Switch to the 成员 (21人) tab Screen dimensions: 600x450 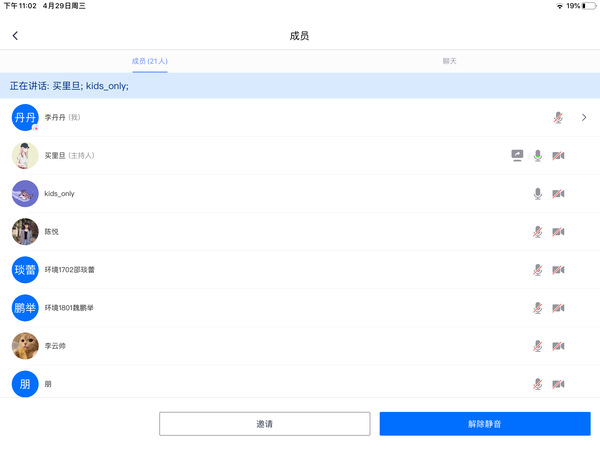click(x=150, y=61)
